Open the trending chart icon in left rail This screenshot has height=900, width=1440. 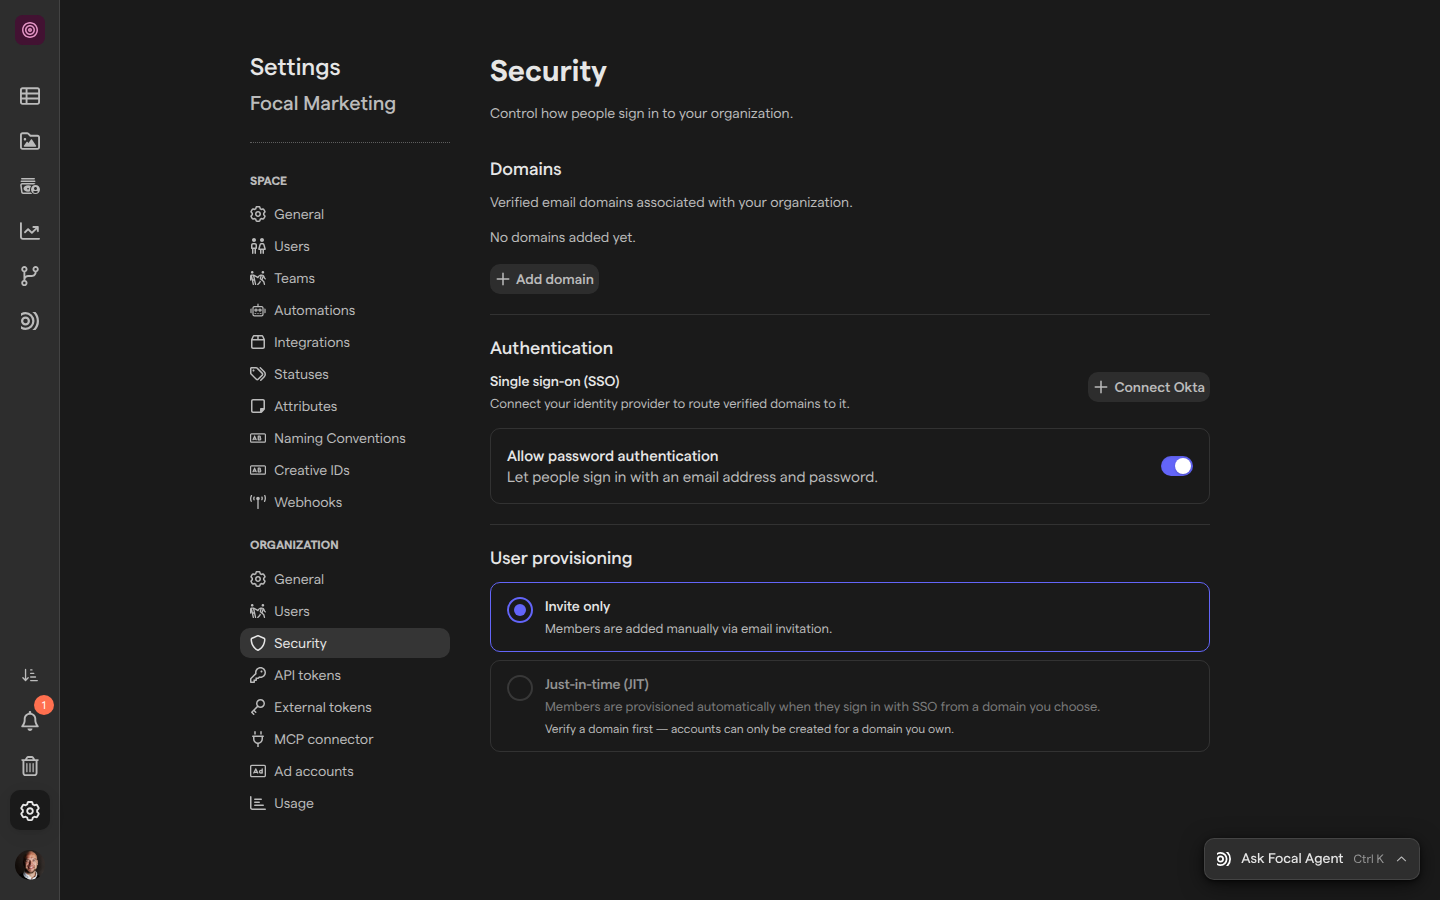click(x=30, y=231)
